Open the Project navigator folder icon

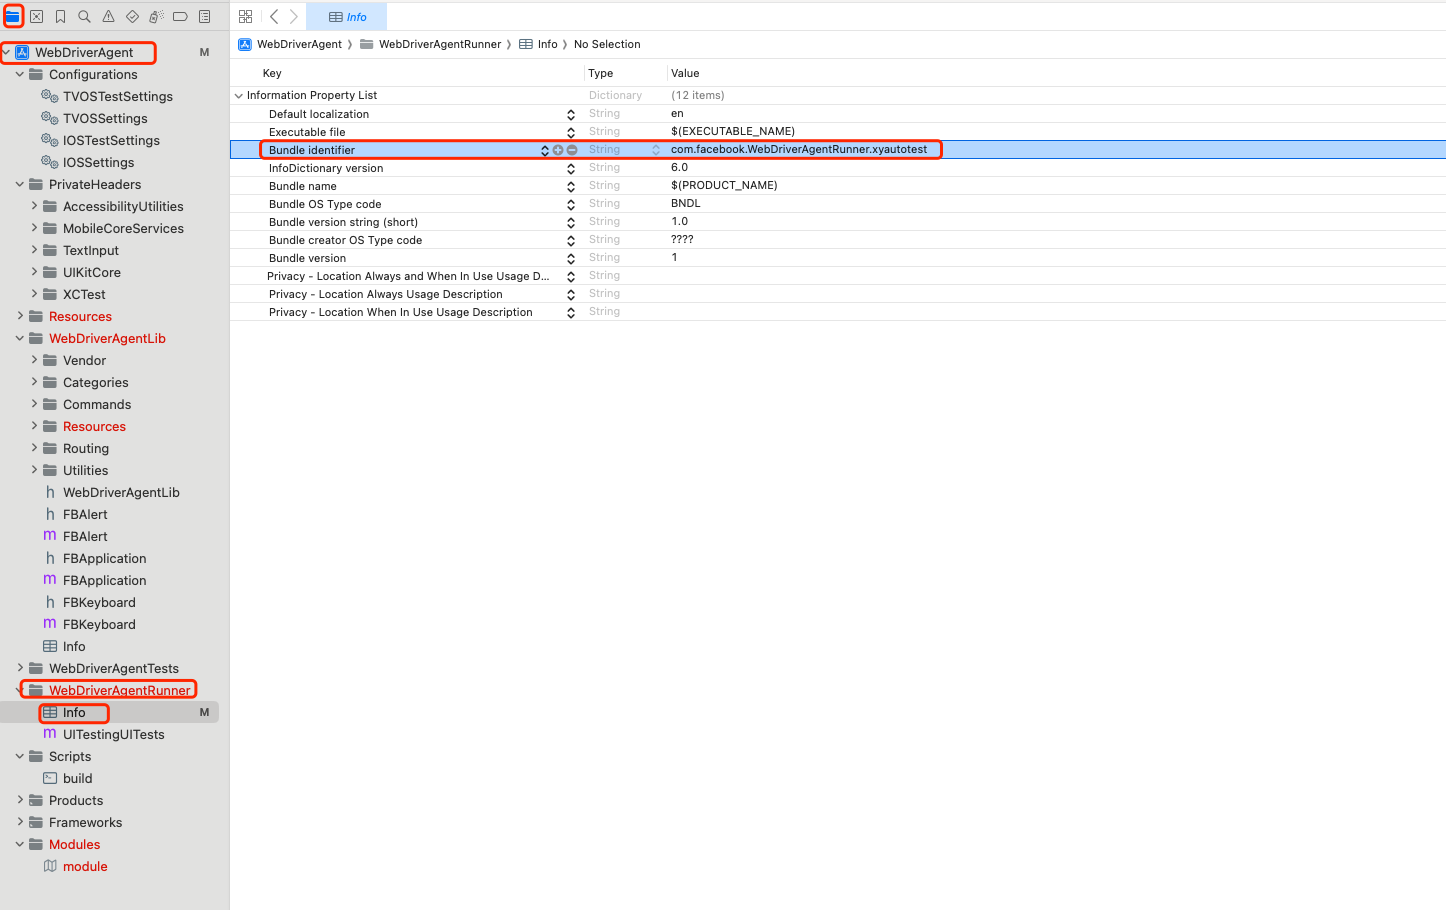pyautogui.click(x=13, y=17)
